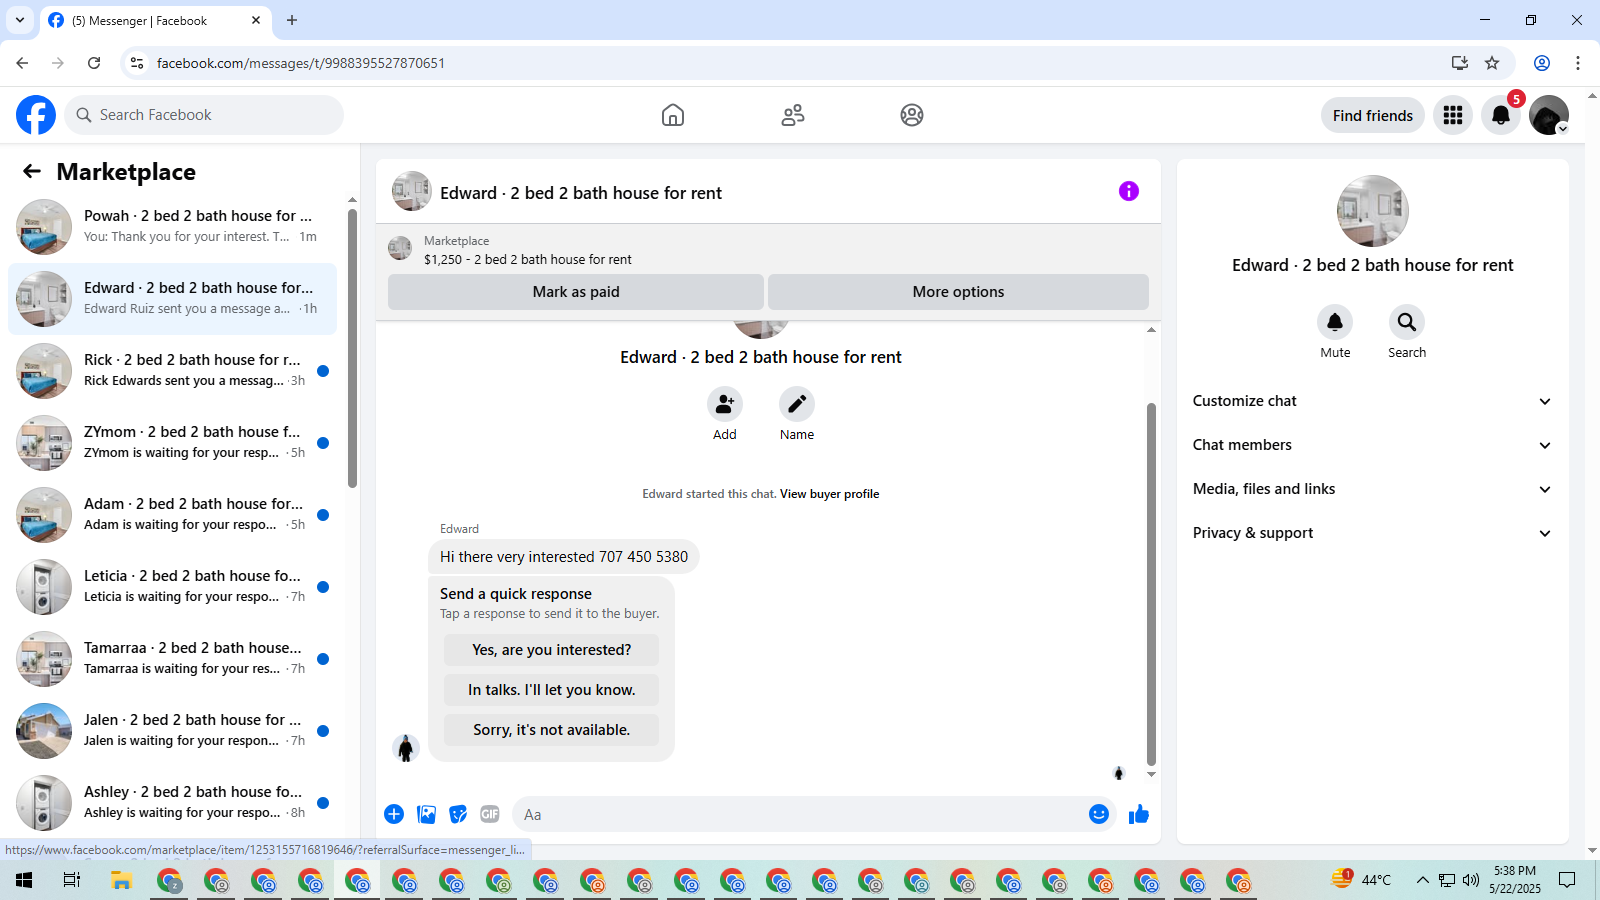
Task: Open conversation information purple icon
Action: (1129, 191)
